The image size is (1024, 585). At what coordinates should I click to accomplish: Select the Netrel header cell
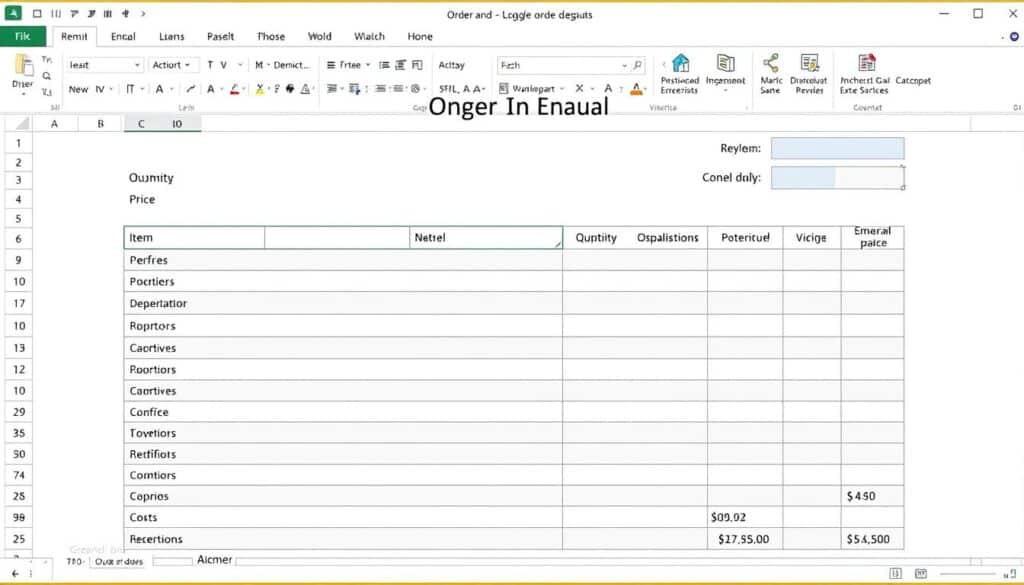[x=485, y=238]
